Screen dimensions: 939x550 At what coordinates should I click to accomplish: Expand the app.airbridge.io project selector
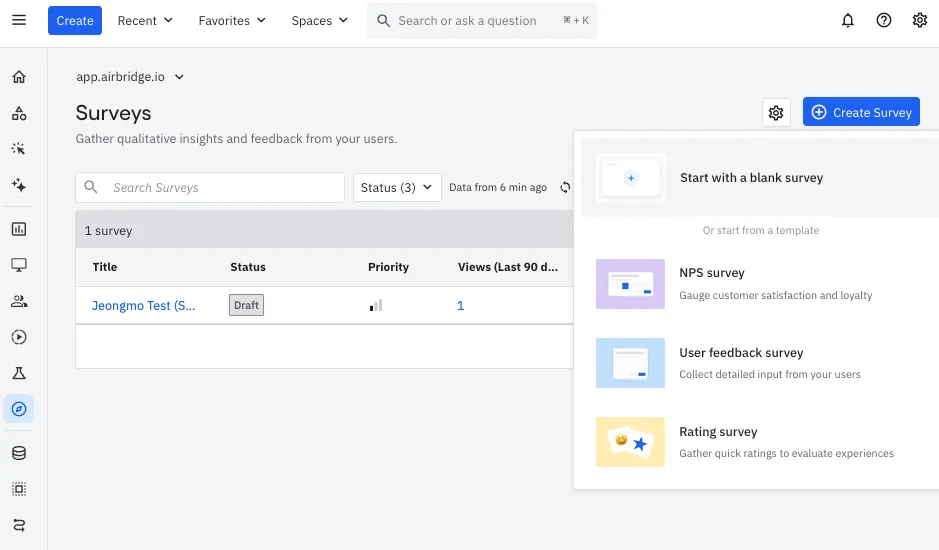[129, 77]
